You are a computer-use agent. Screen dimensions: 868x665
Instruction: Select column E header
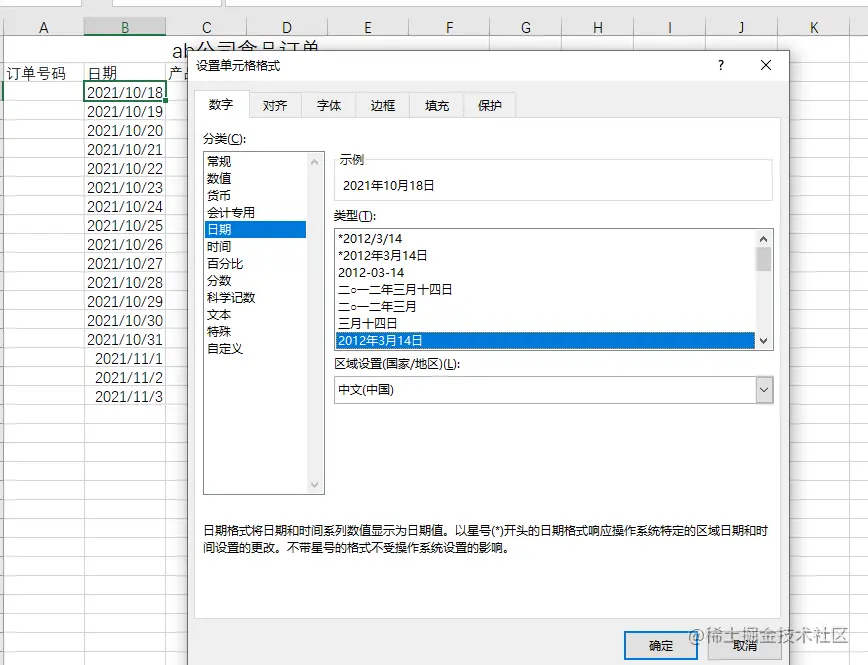[x=368, y=27]
